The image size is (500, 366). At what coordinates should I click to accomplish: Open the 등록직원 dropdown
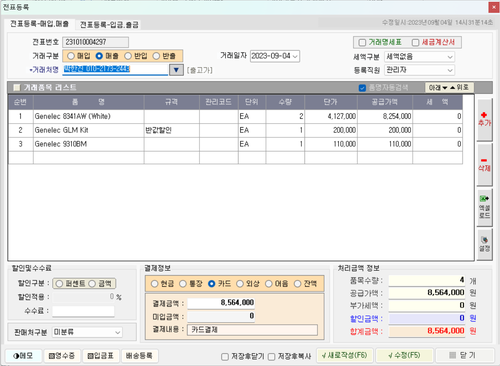(450, 70)
